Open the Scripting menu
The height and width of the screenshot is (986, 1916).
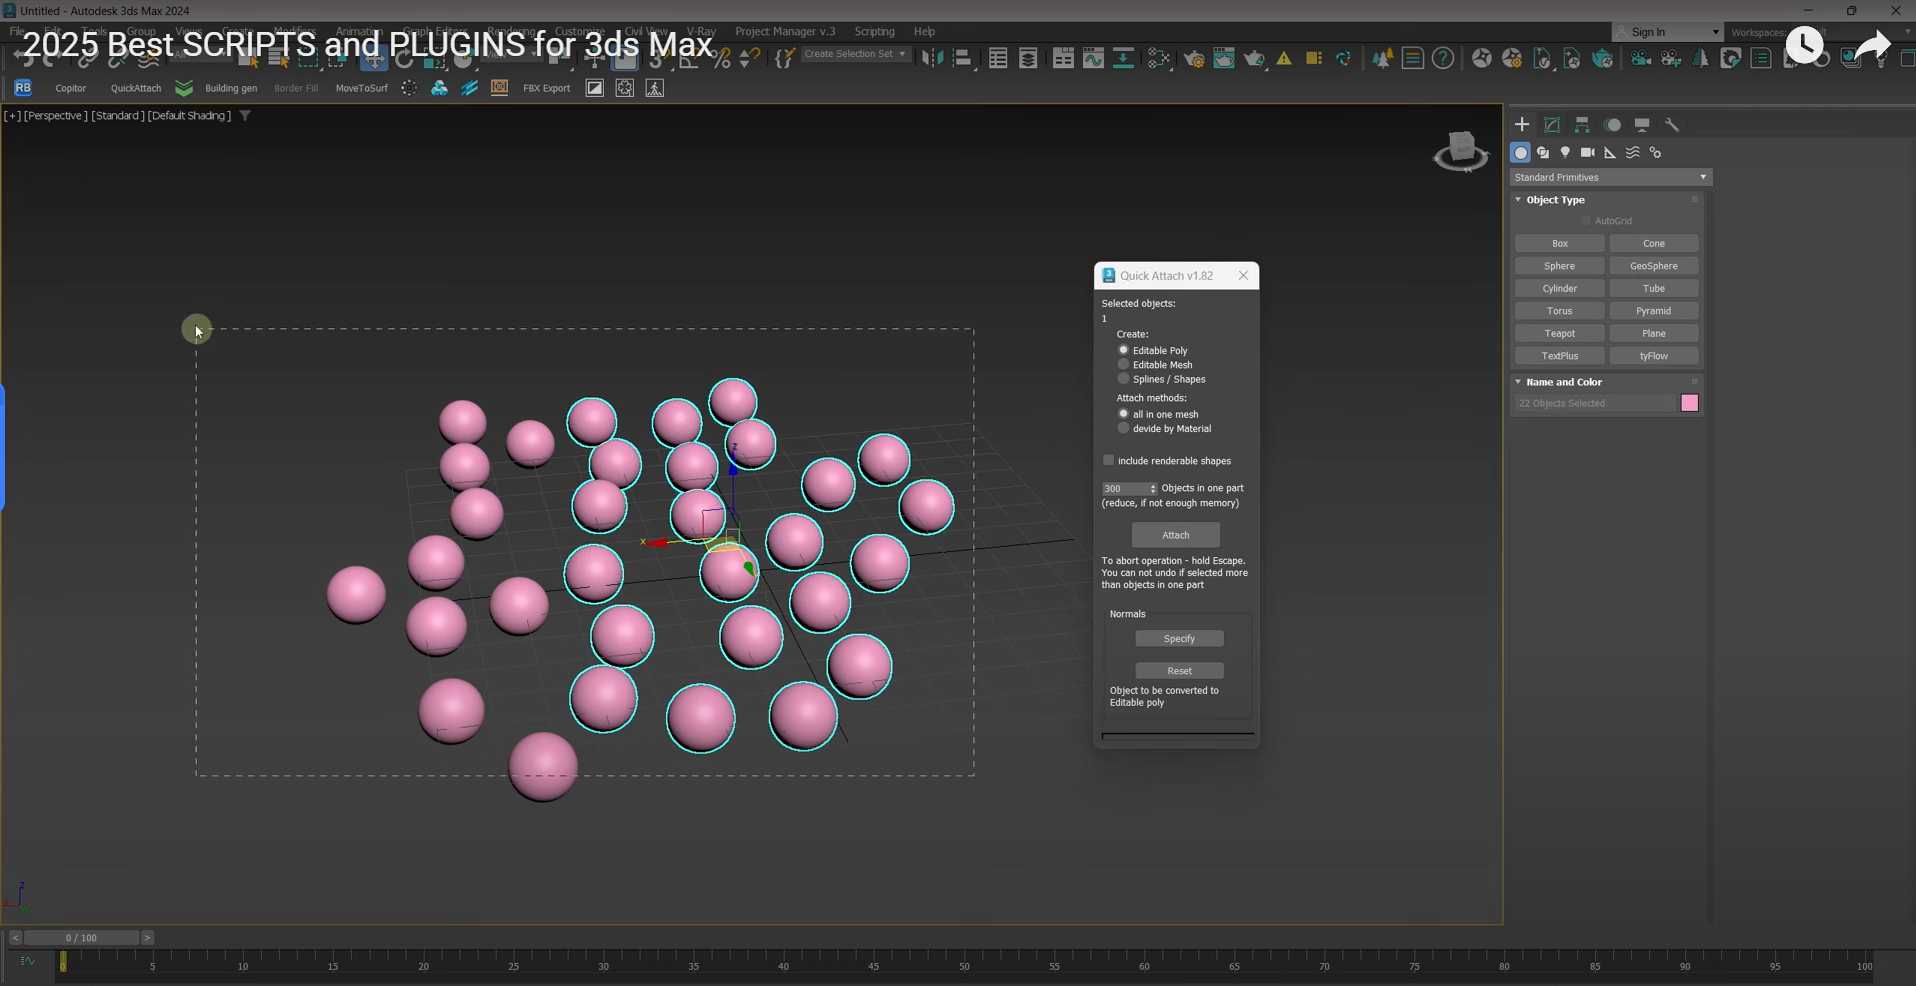[x=874, y=32]
